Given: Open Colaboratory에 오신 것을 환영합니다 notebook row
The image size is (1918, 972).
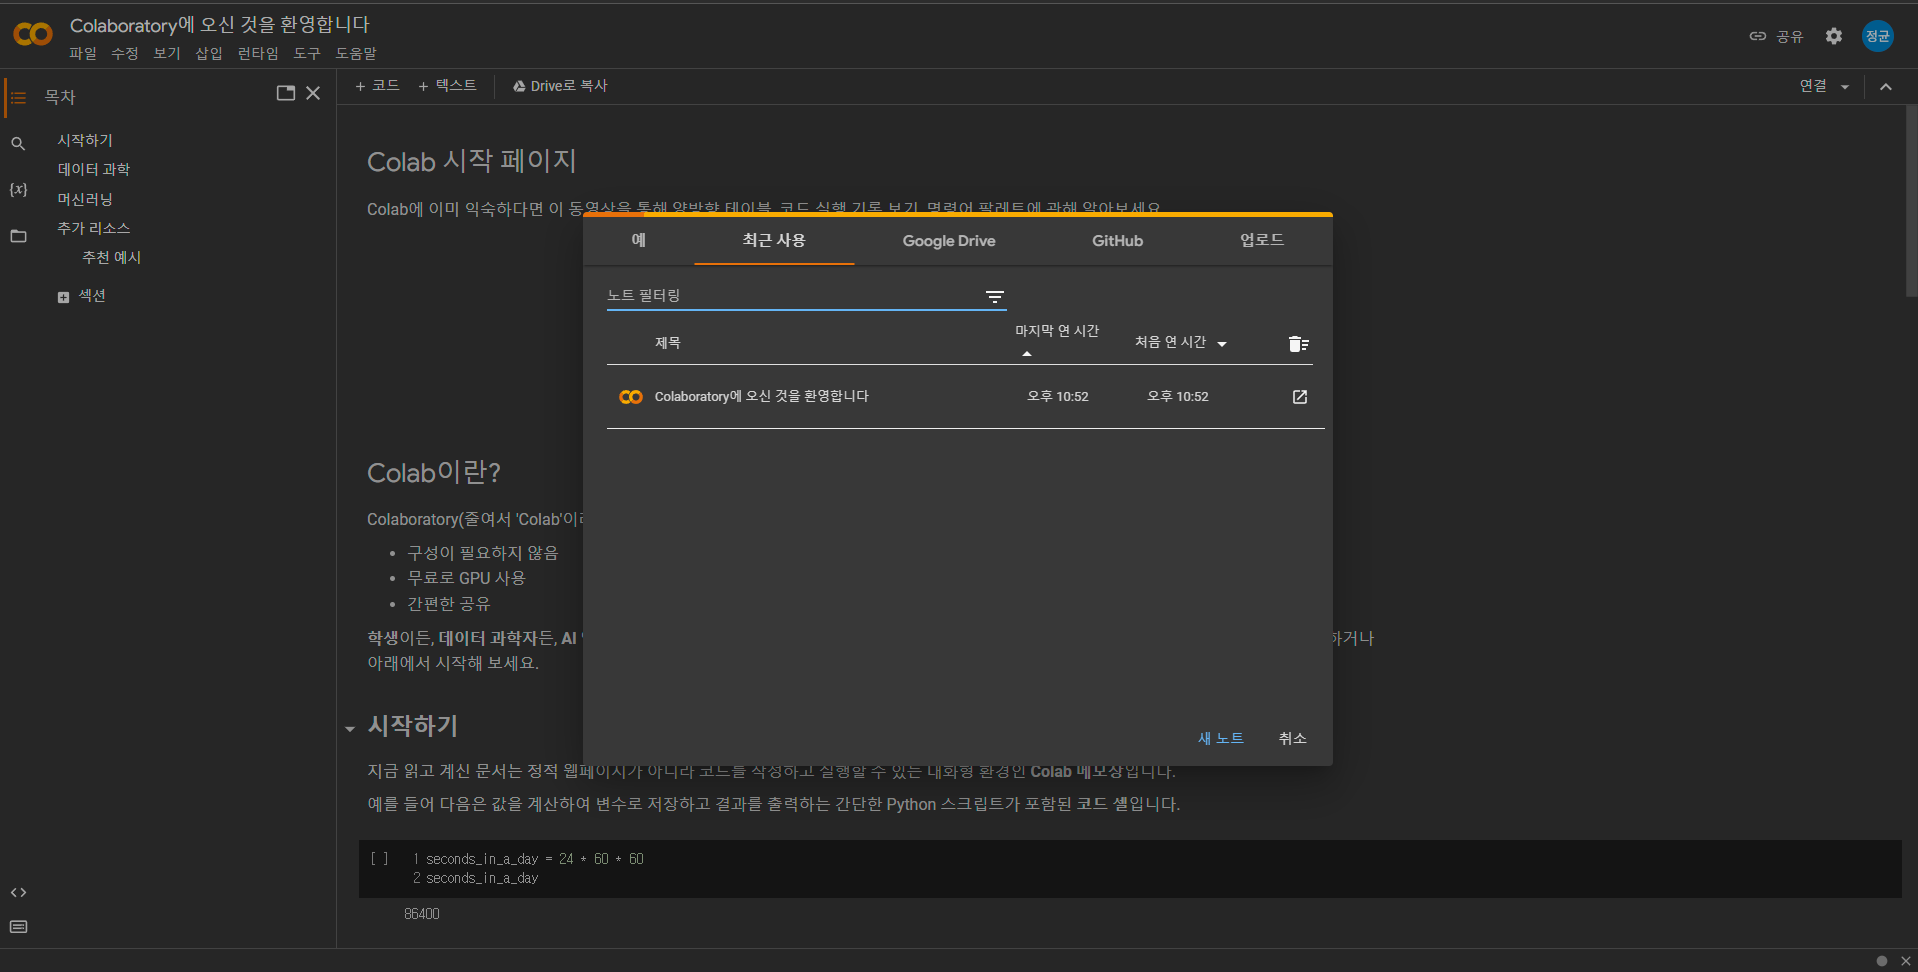Looking at the screenshot, I should [965, 397].
